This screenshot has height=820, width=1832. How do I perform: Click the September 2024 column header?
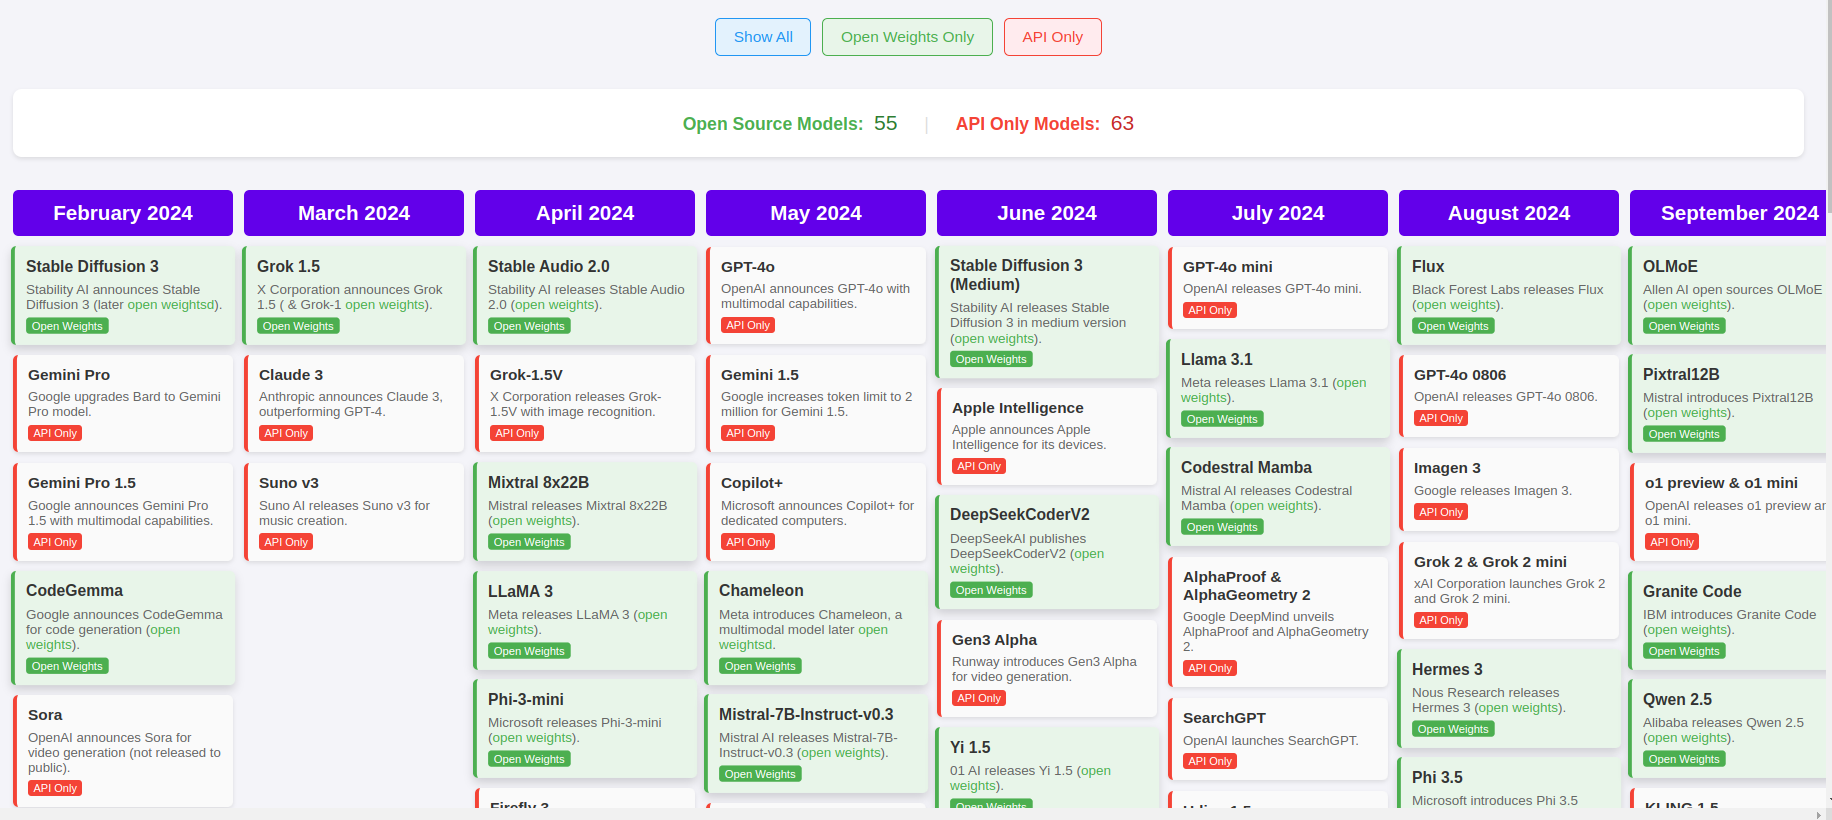(x=1728, y=213)
